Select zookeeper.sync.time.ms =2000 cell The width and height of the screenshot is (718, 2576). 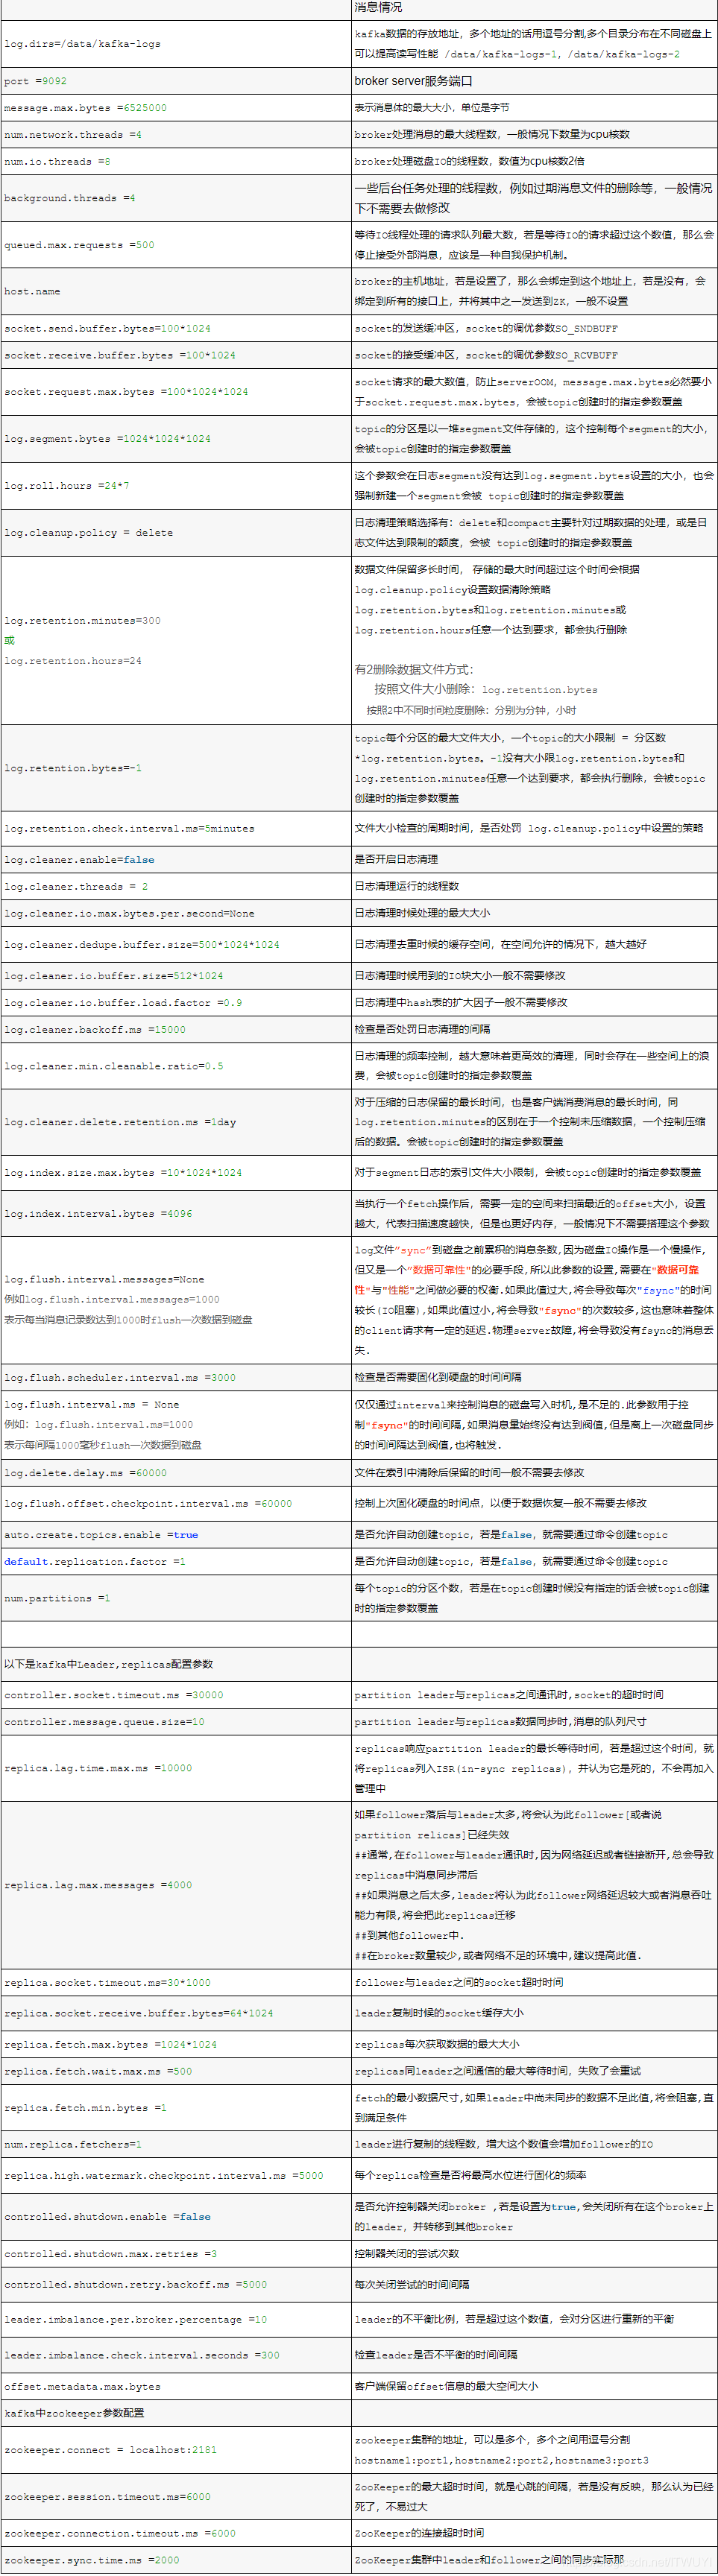[175, 2561]
